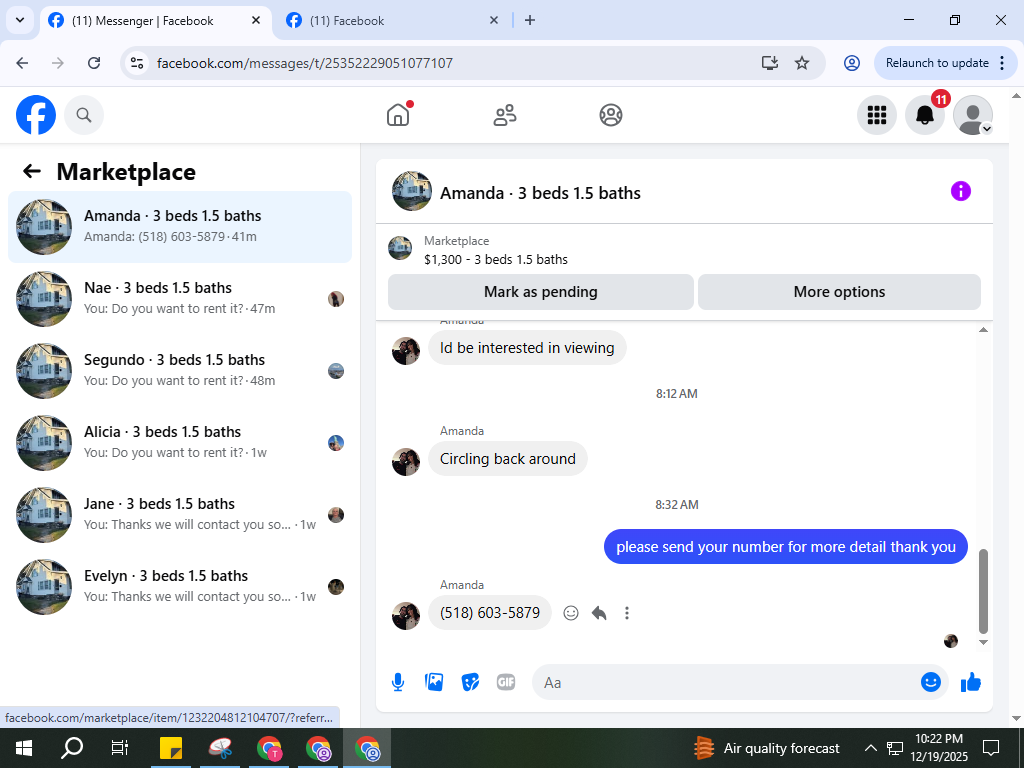Bookmark this page with the star

802,63
